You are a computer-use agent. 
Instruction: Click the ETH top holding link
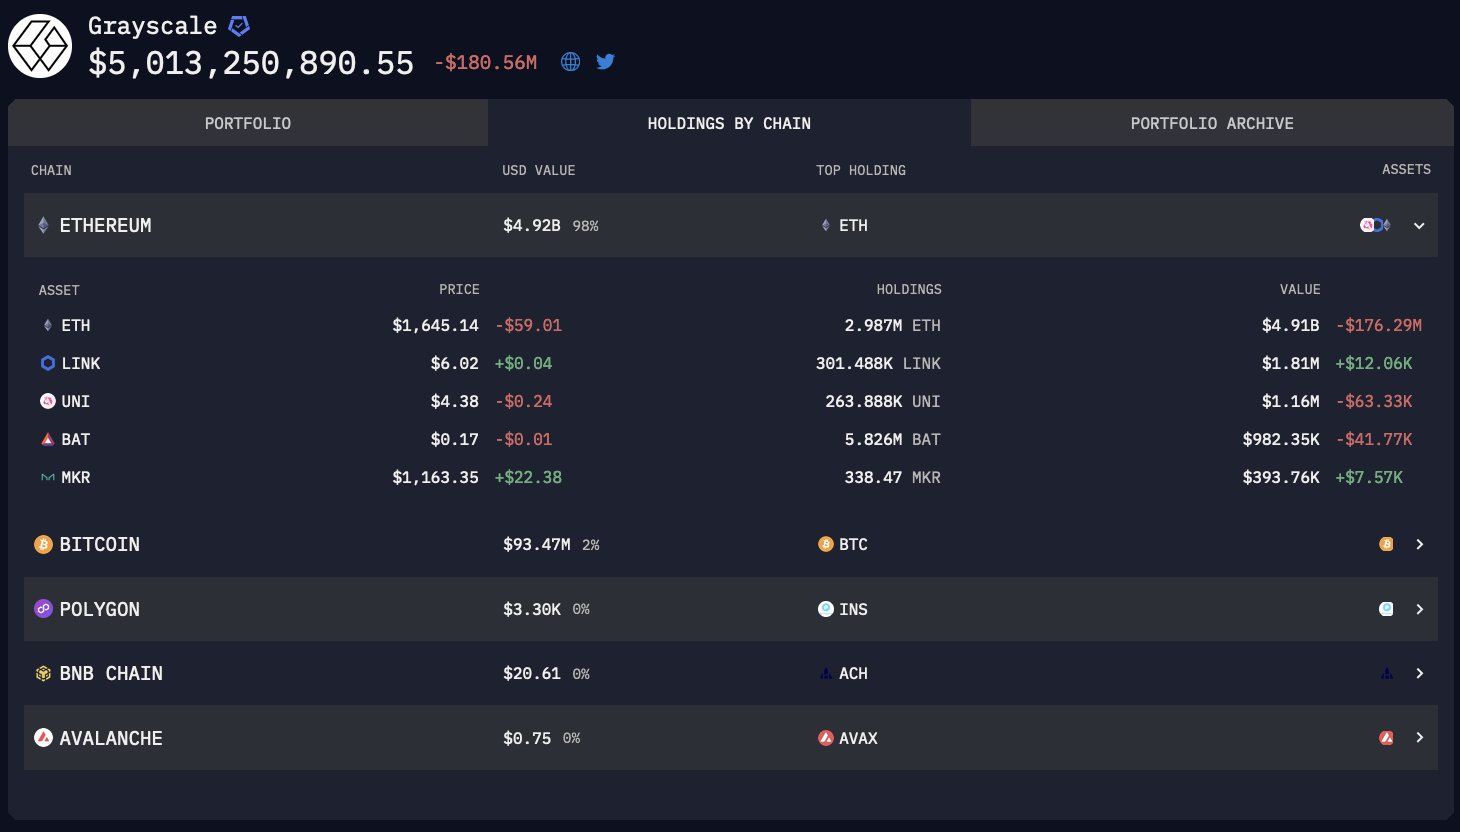(843, 226)
